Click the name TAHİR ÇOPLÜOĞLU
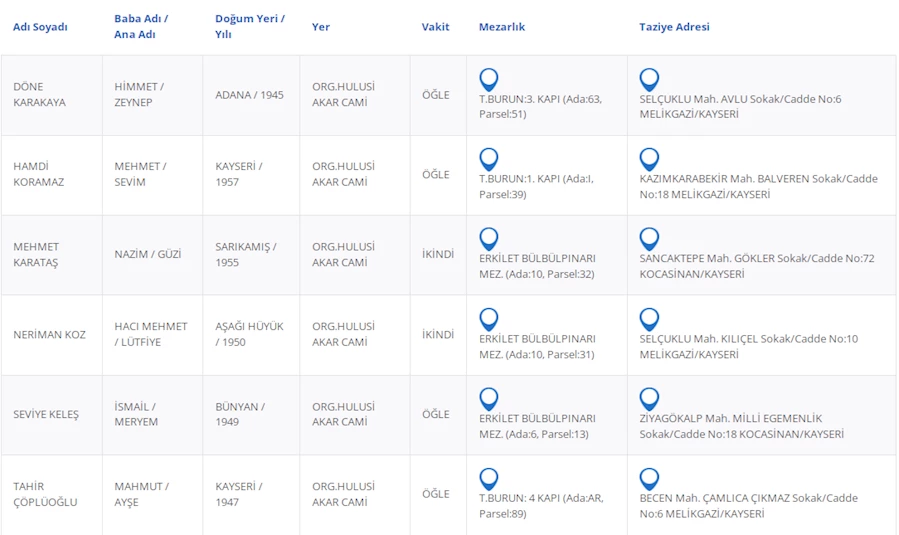The width and height of the screenshot is (899, 535). click(x=45, y=494)
